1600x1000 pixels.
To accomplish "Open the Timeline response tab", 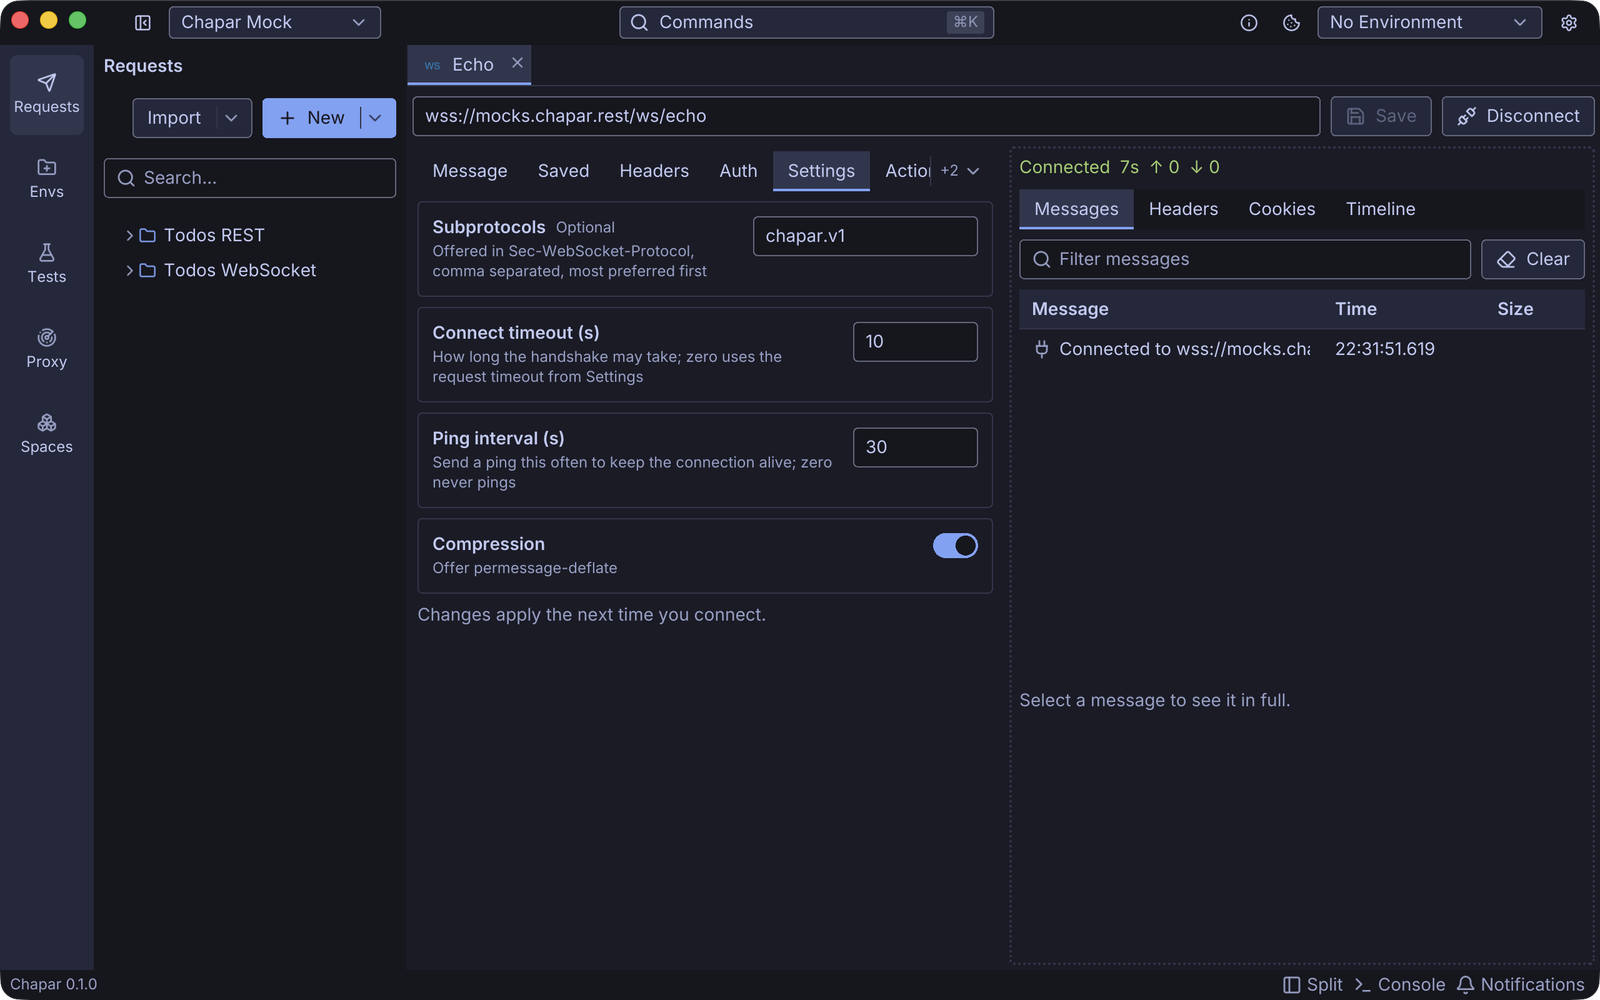I will 1380,209.
